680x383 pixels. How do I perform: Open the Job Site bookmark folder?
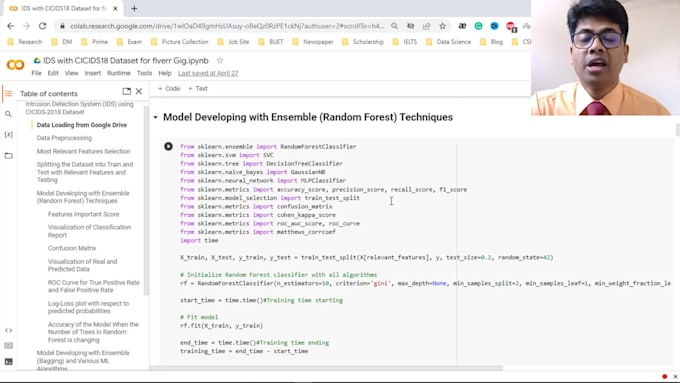tap(233, 42)
